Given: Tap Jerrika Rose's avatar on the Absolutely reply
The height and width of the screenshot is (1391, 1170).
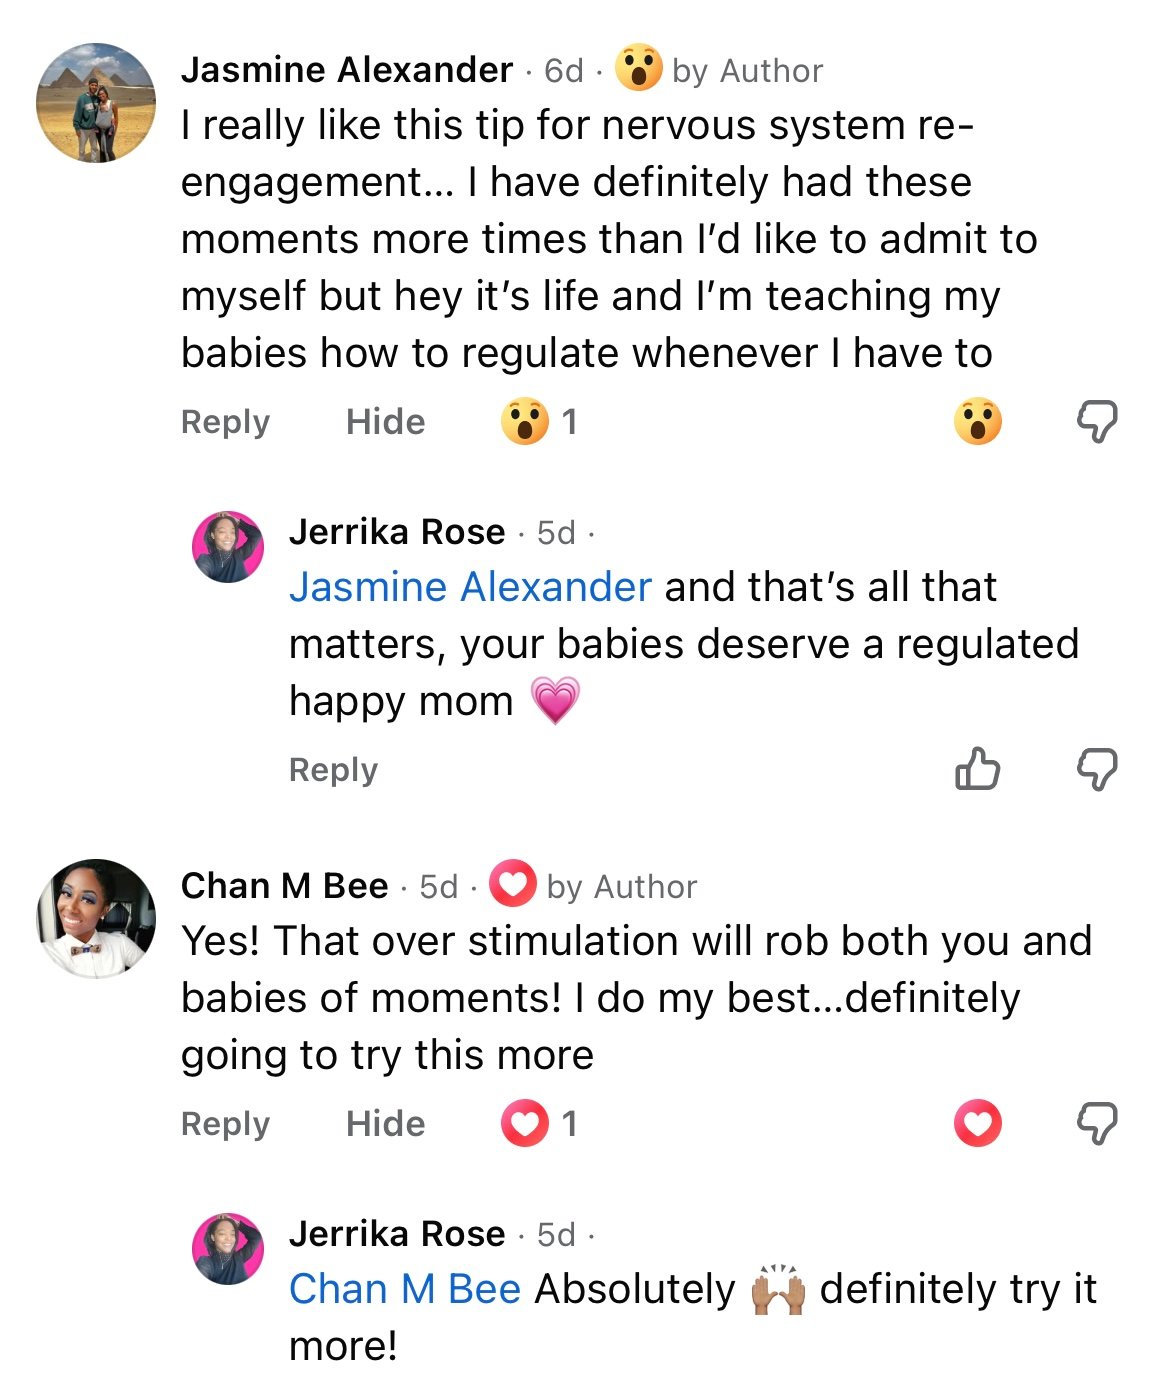Looking at the screenshot, I should click(228, 1249).
